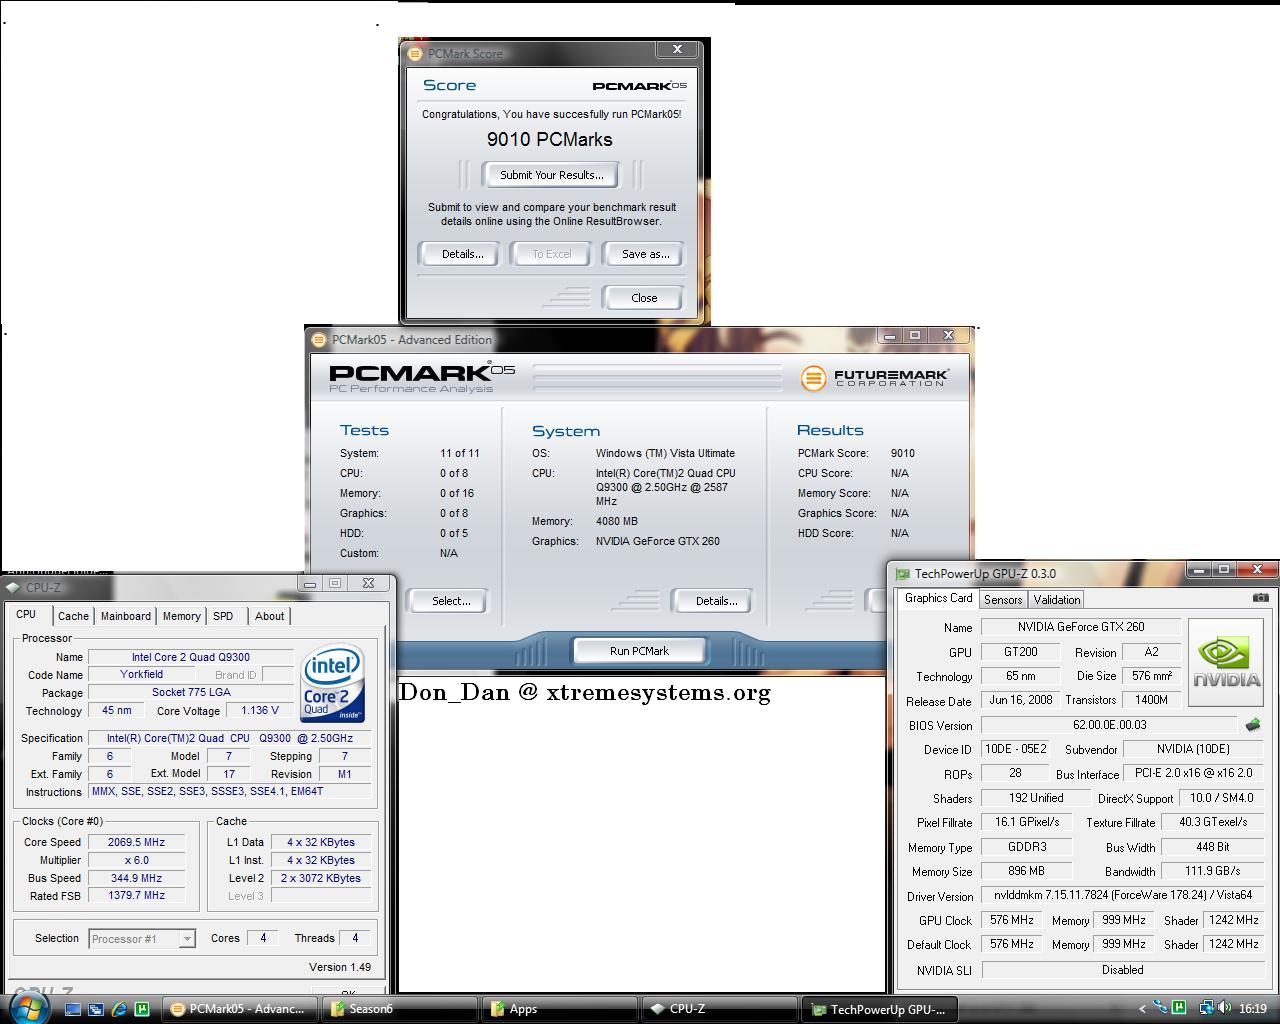Select the CPU tab in CPU-Z

(26, 615)
